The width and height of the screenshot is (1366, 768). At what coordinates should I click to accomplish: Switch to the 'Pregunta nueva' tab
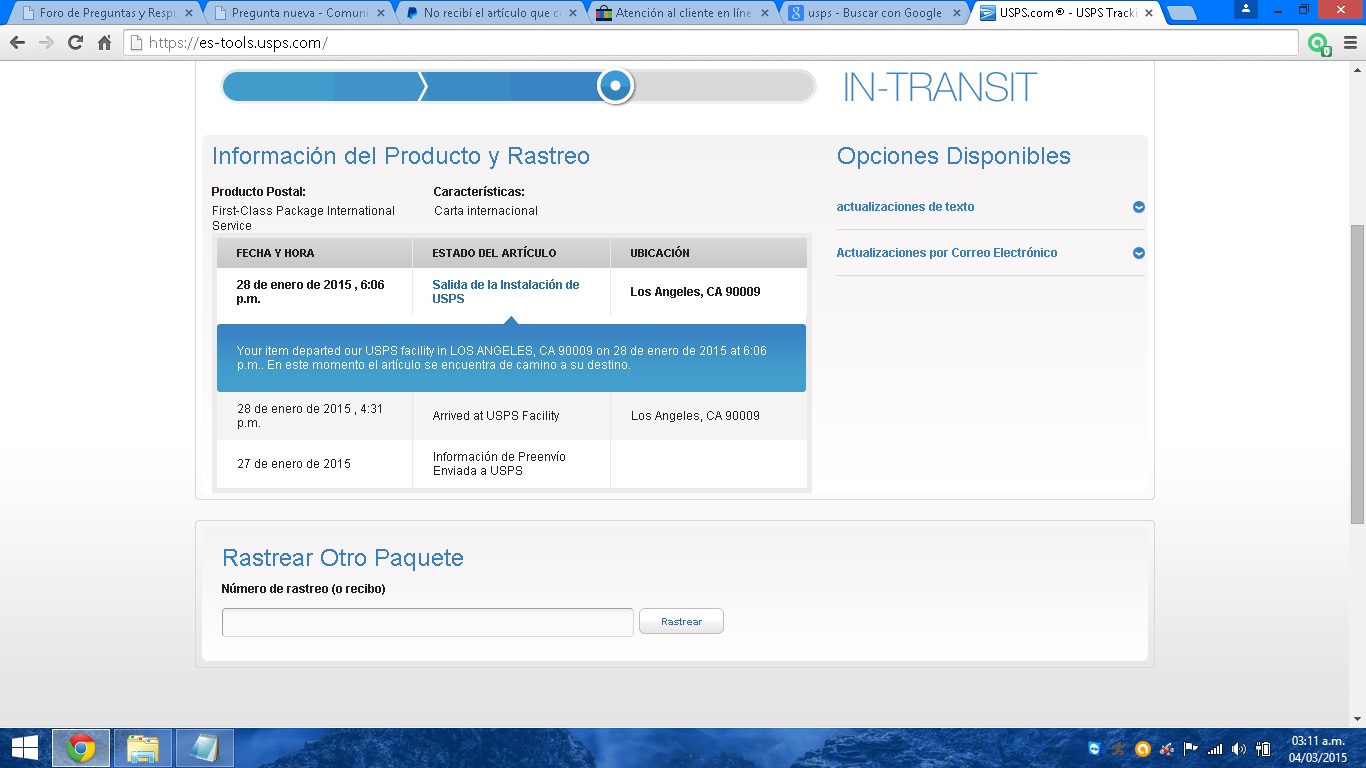tap(295, 13)
